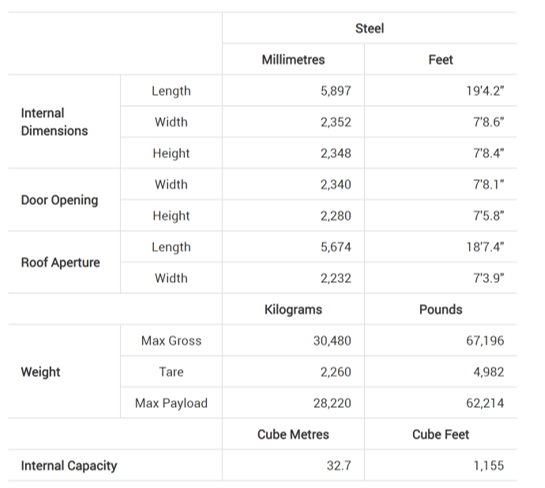
Task: Click the Internal Dimensions row label
Action: click(x=54, y=122)
